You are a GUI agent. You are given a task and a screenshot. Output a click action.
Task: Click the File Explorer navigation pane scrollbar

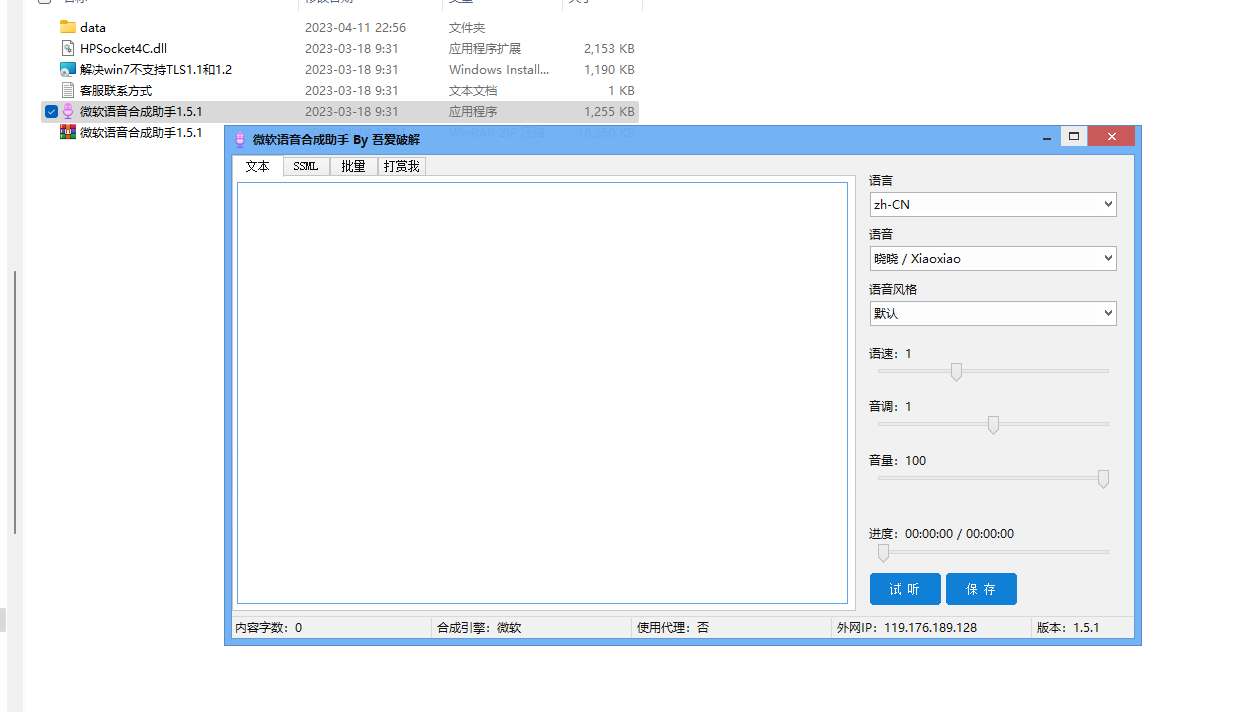click(x=14, y=402)
